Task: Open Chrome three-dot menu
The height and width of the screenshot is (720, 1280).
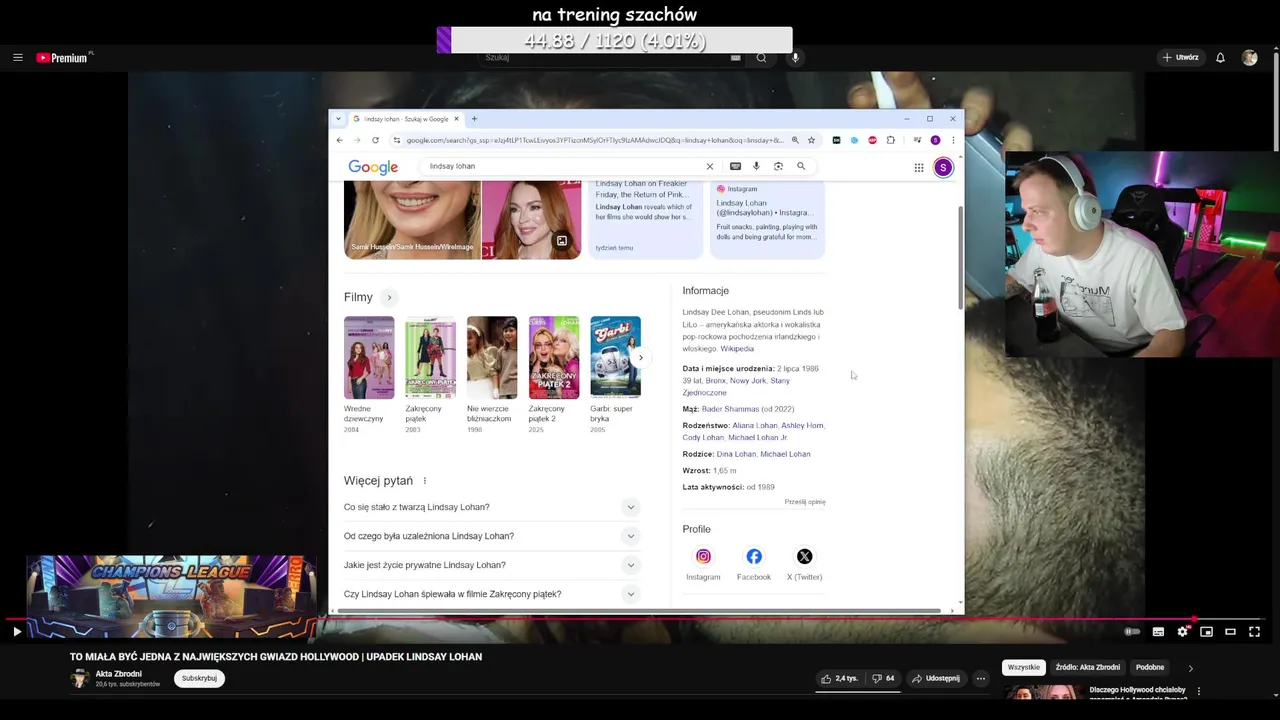Action: point(953,140)
